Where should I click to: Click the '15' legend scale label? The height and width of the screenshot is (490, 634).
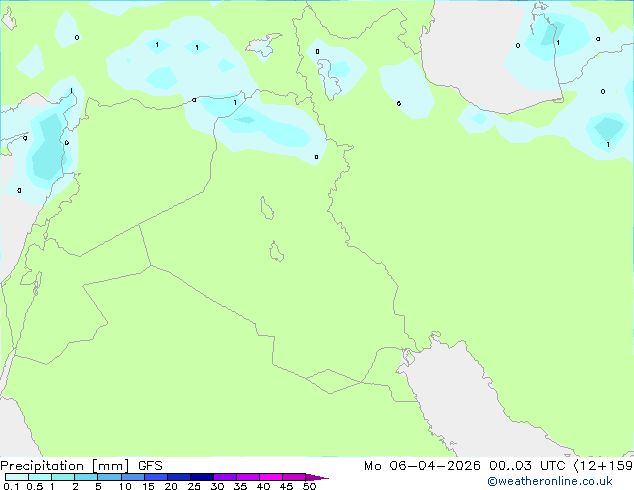tap(148, 486)
